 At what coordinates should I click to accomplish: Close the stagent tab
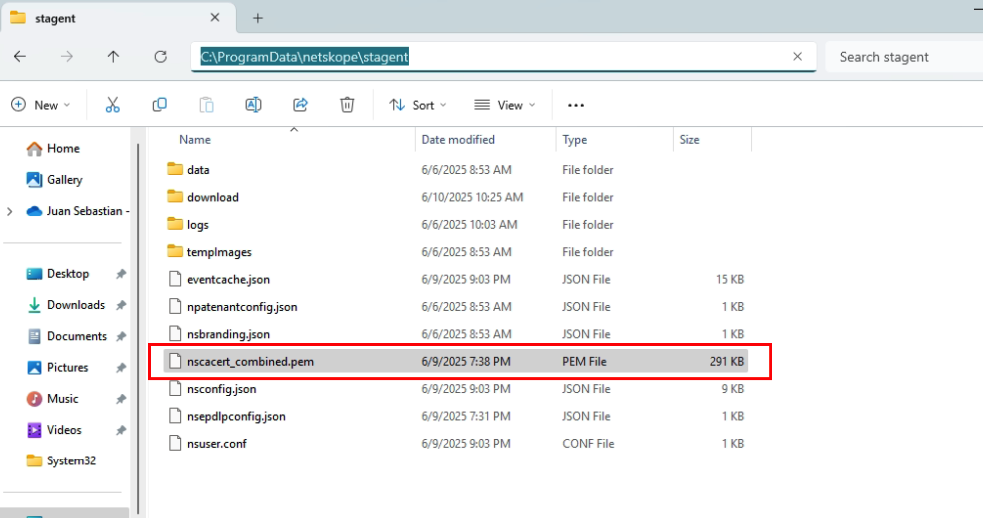(x=214, y=18)
